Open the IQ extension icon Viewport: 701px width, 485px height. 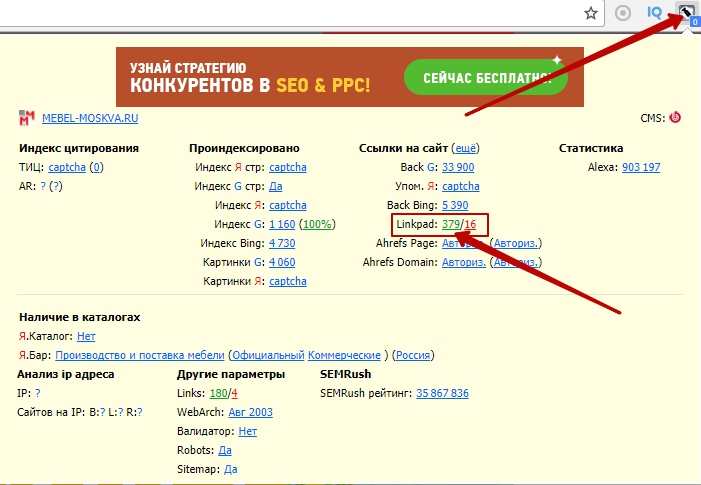(x=655, y=12)
